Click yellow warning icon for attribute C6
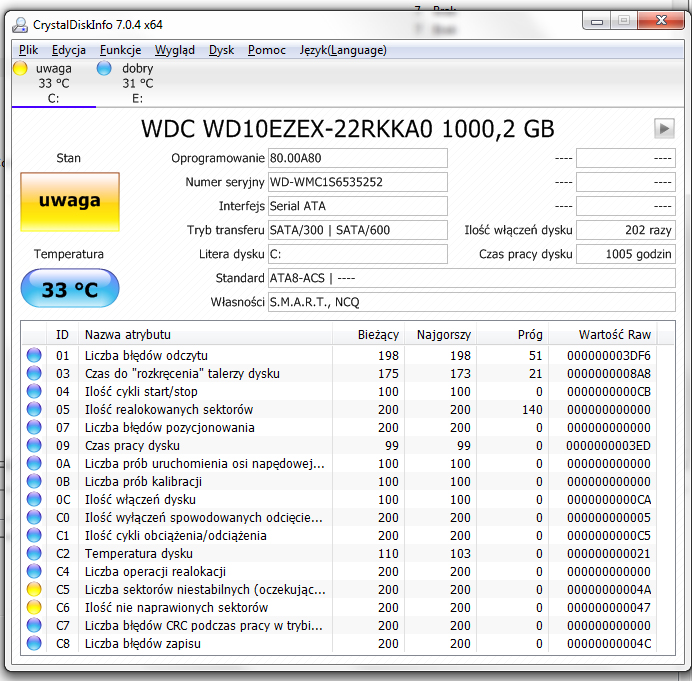Viewport: 692px width, 681px height. (x=34, y=608)
